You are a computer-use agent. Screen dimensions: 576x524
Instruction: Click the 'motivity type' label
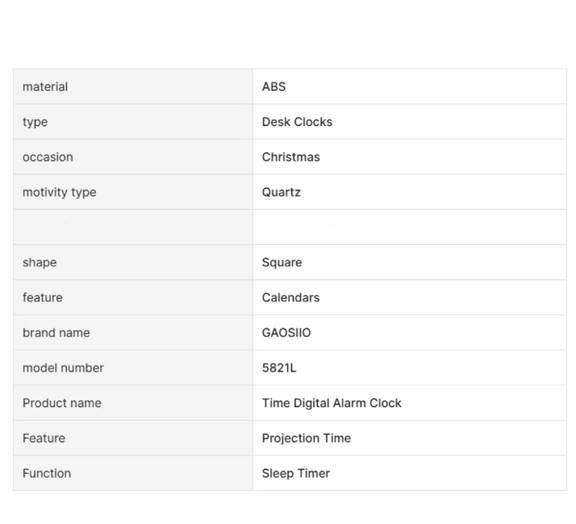coord(59,192)
